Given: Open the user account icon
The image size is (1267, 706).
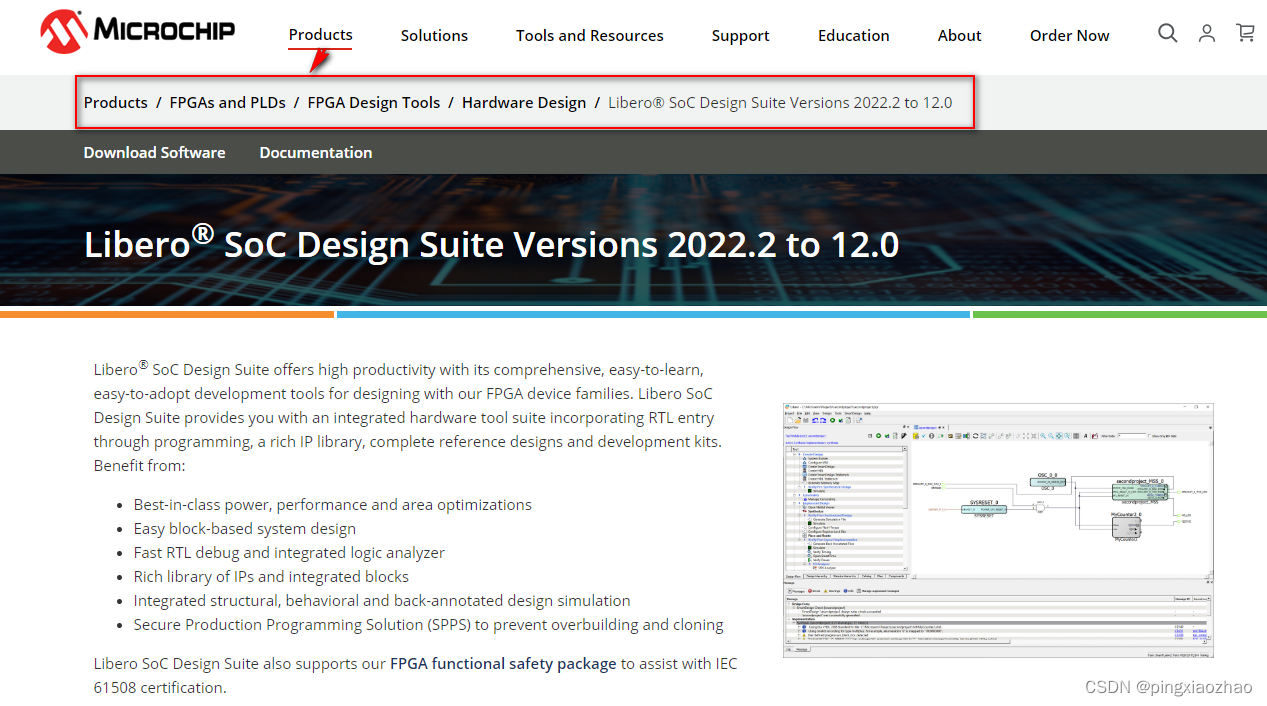Looking at the screenshot, I should click(1207, 33).
